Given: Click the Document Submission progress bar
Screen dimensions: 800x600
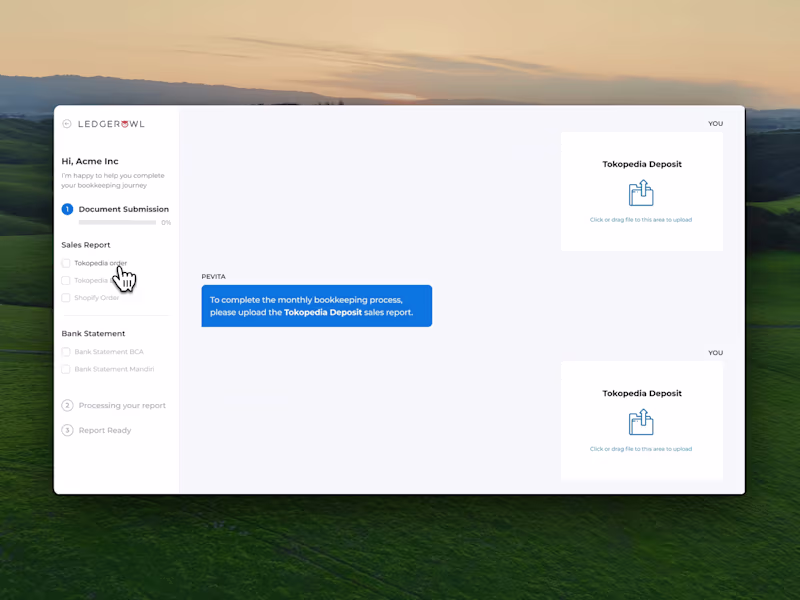Looking at the screenshot, I should (x=117, y=222).
